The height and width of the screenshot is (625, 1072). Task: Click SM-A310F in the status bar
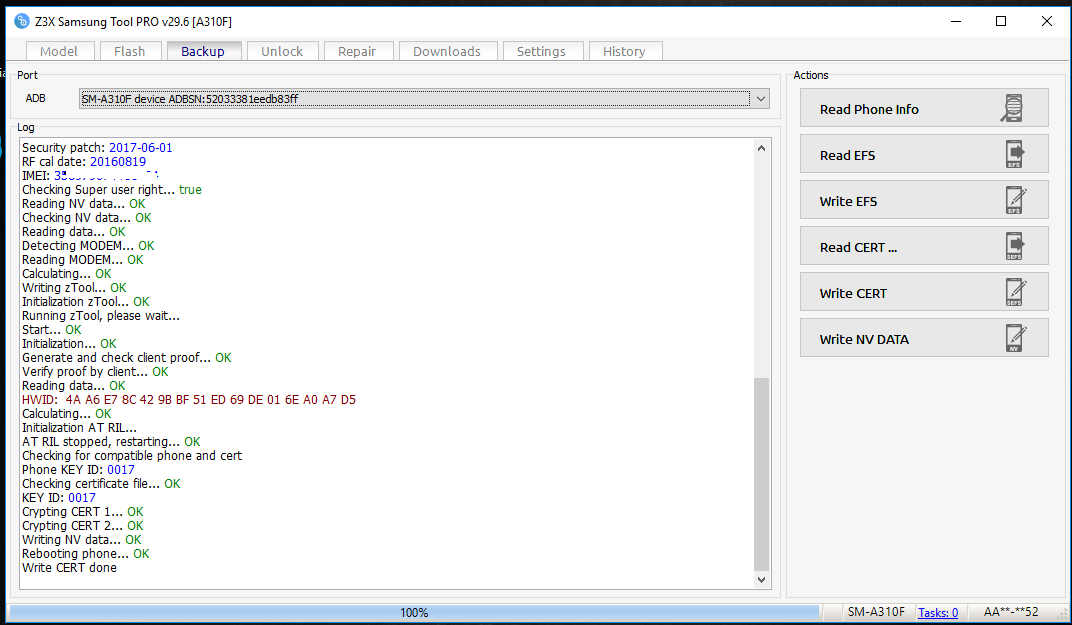coord(876,612)
